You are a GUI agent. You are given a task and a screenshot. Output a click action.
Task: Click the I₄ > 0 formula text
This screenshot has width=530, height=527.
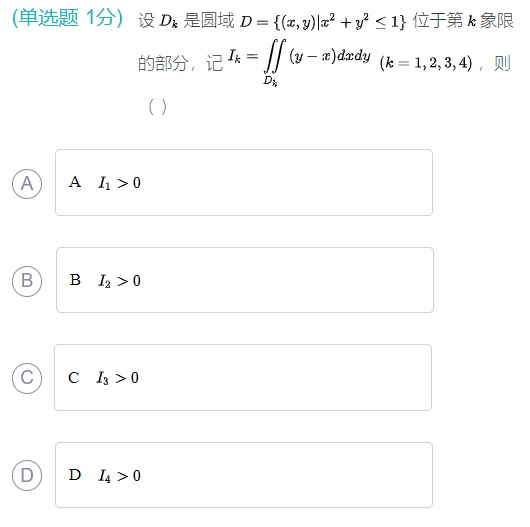(119, 476)
